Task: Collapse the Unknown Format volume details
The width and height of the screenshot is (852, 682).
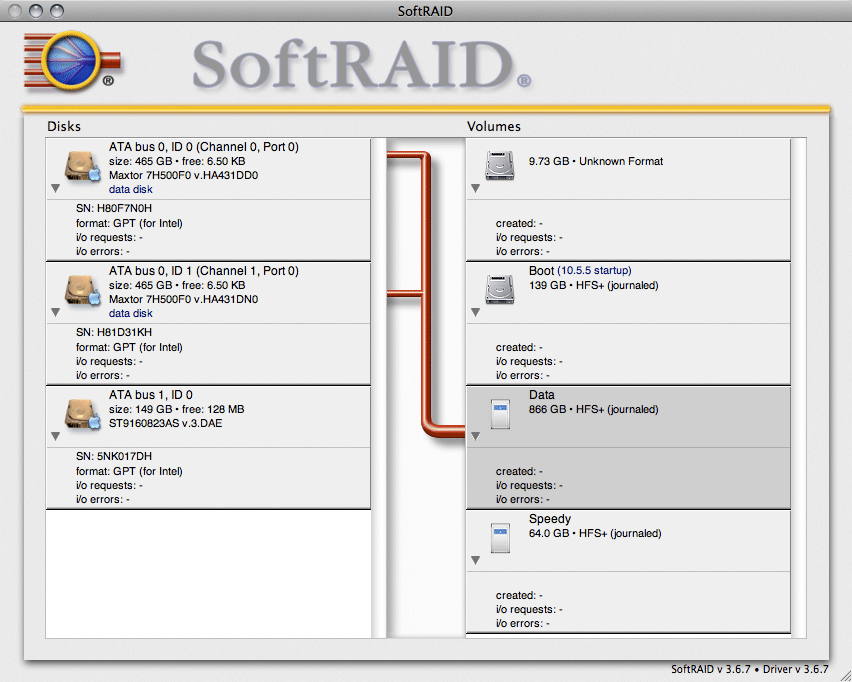Action: coord(475,188)
